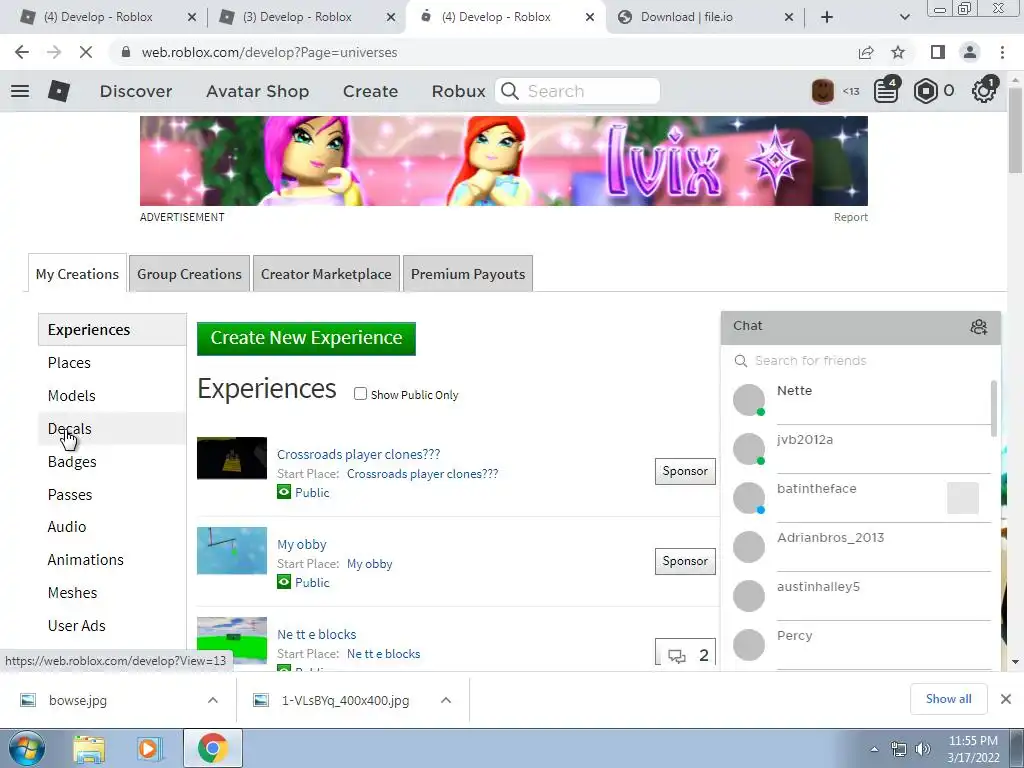This screenshot has width=1024, height=768.
Task: Toggle Public visibility icon for My obby
Action: [x=283, y=582]
